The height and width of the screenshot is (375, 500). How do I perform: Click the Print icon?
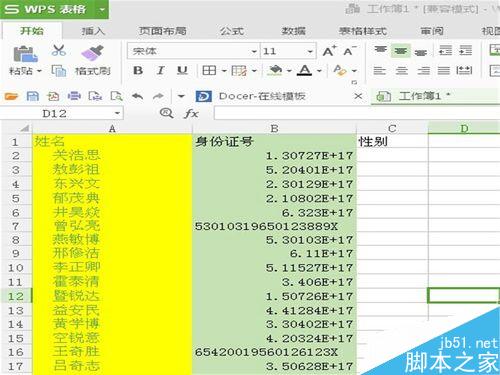click(74, 96)
